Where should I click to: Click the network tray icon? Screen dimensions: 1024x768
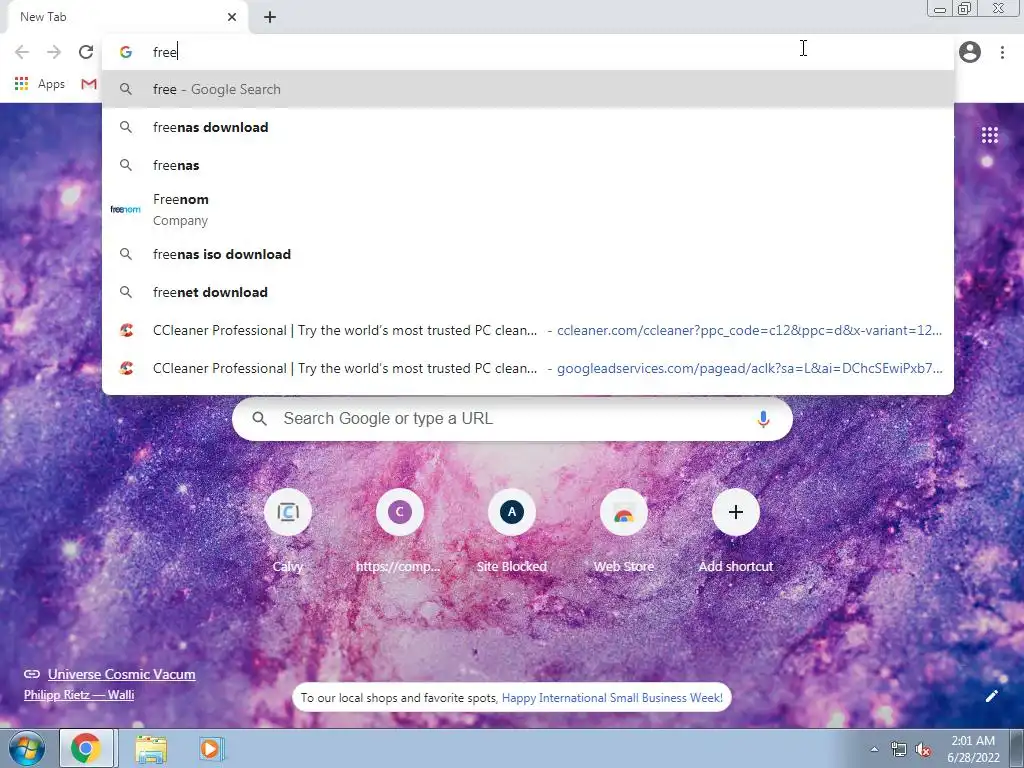899,749
